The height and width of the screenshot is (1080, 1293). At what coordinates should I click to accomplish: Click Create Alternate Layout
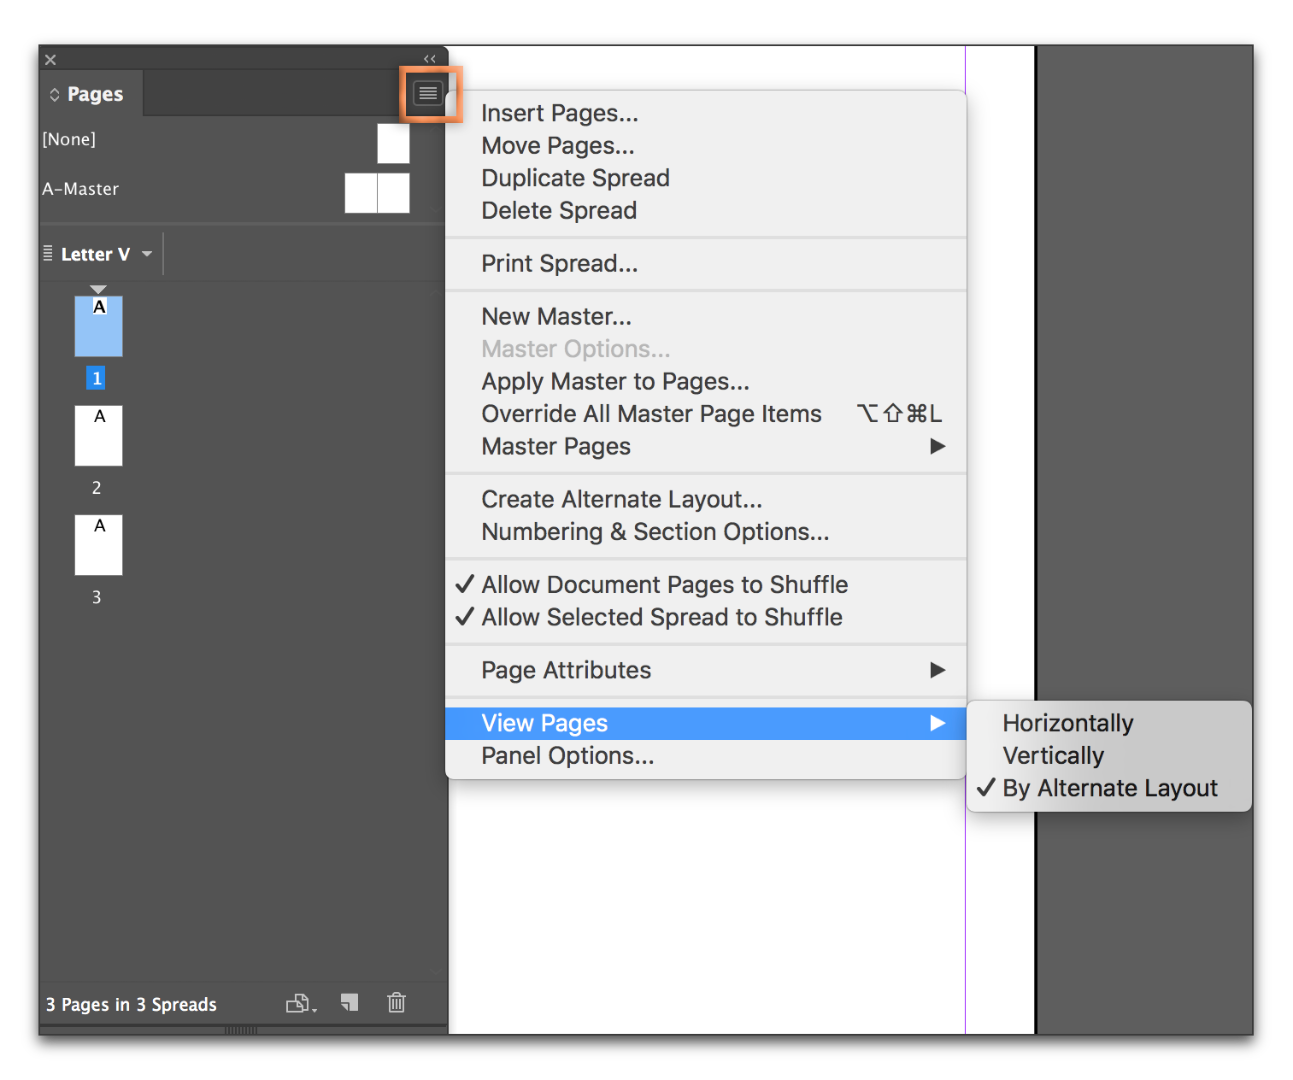pyautogui.click(x=621, y=498)
